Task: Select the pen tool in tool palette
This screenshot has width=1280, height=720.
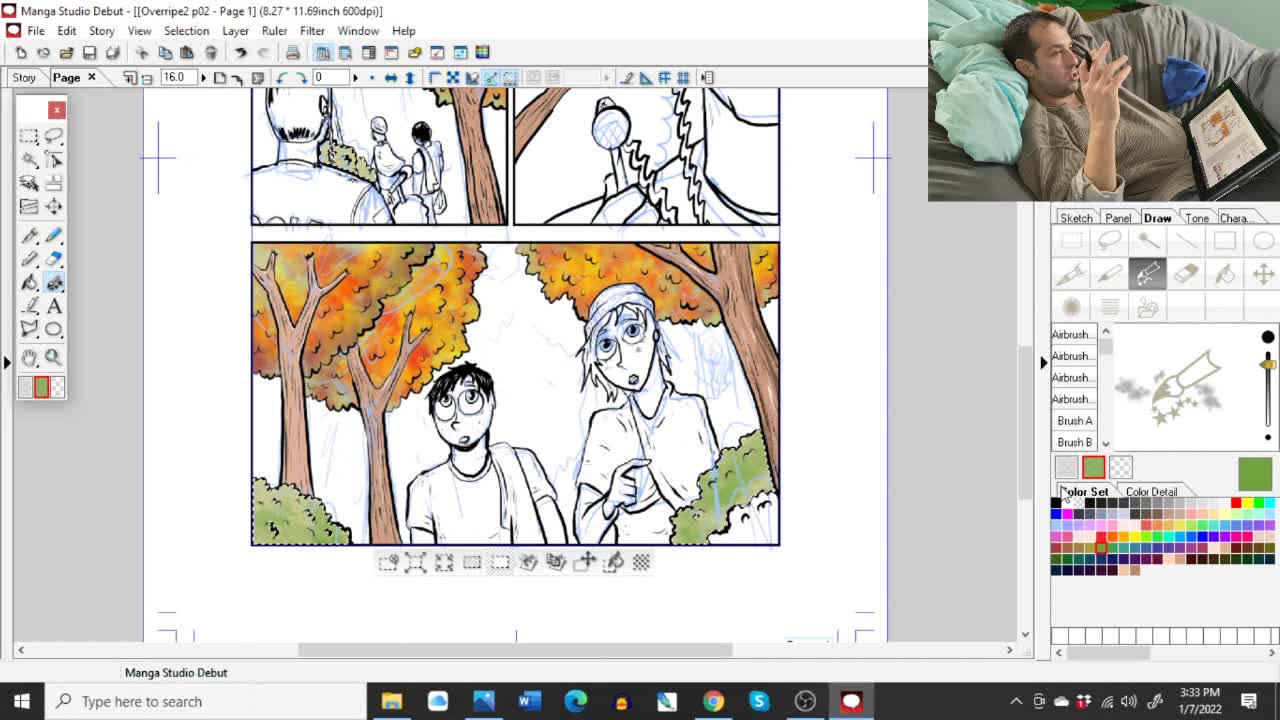Action: click(x=29, y=236)
